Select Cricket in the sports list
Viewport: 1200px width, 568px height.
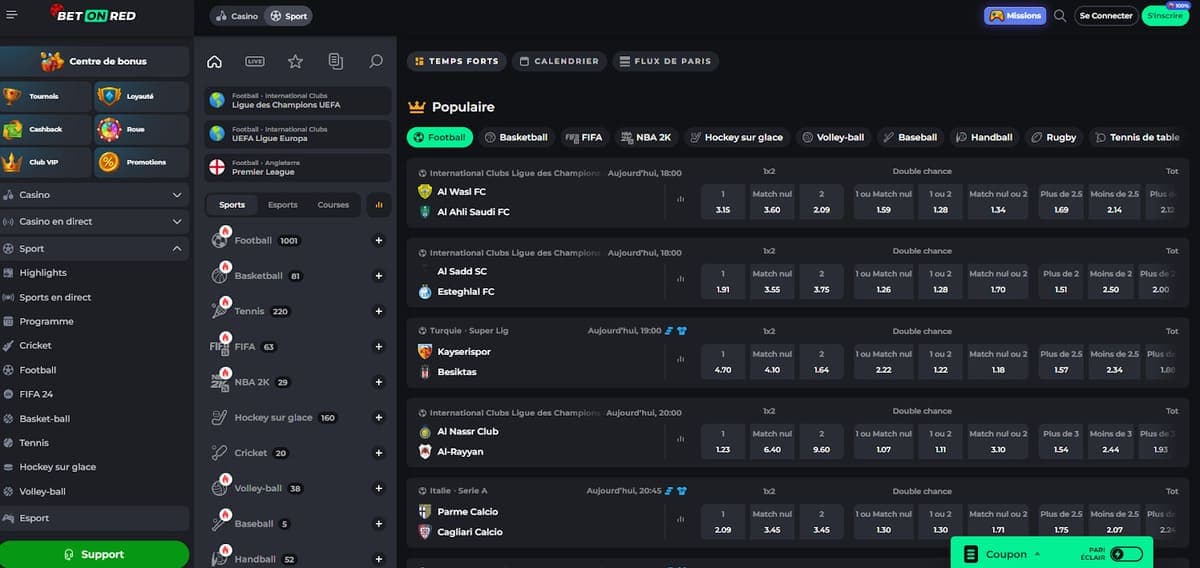click(250, 453)
